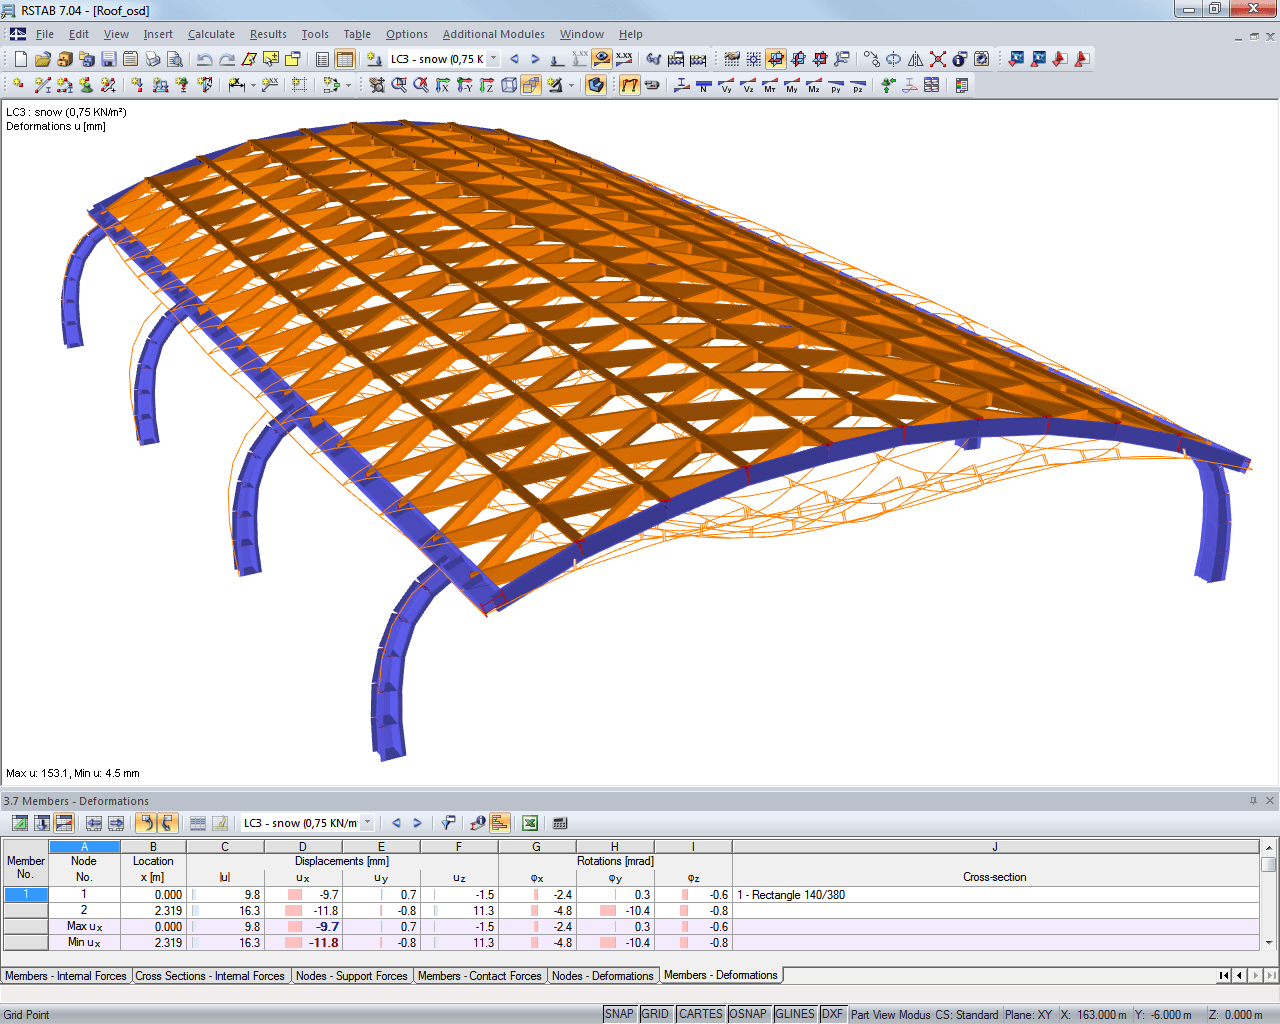The height and width of the screenshot is (1024, 1280).
Task: Show bending moment Mz results
Action: pyautogui.click(x=814, y=85)
